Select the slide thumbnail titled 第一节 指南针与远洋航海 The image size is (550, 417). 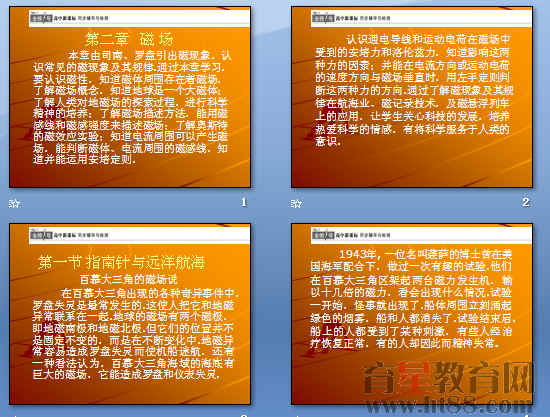tap(130, 314)
